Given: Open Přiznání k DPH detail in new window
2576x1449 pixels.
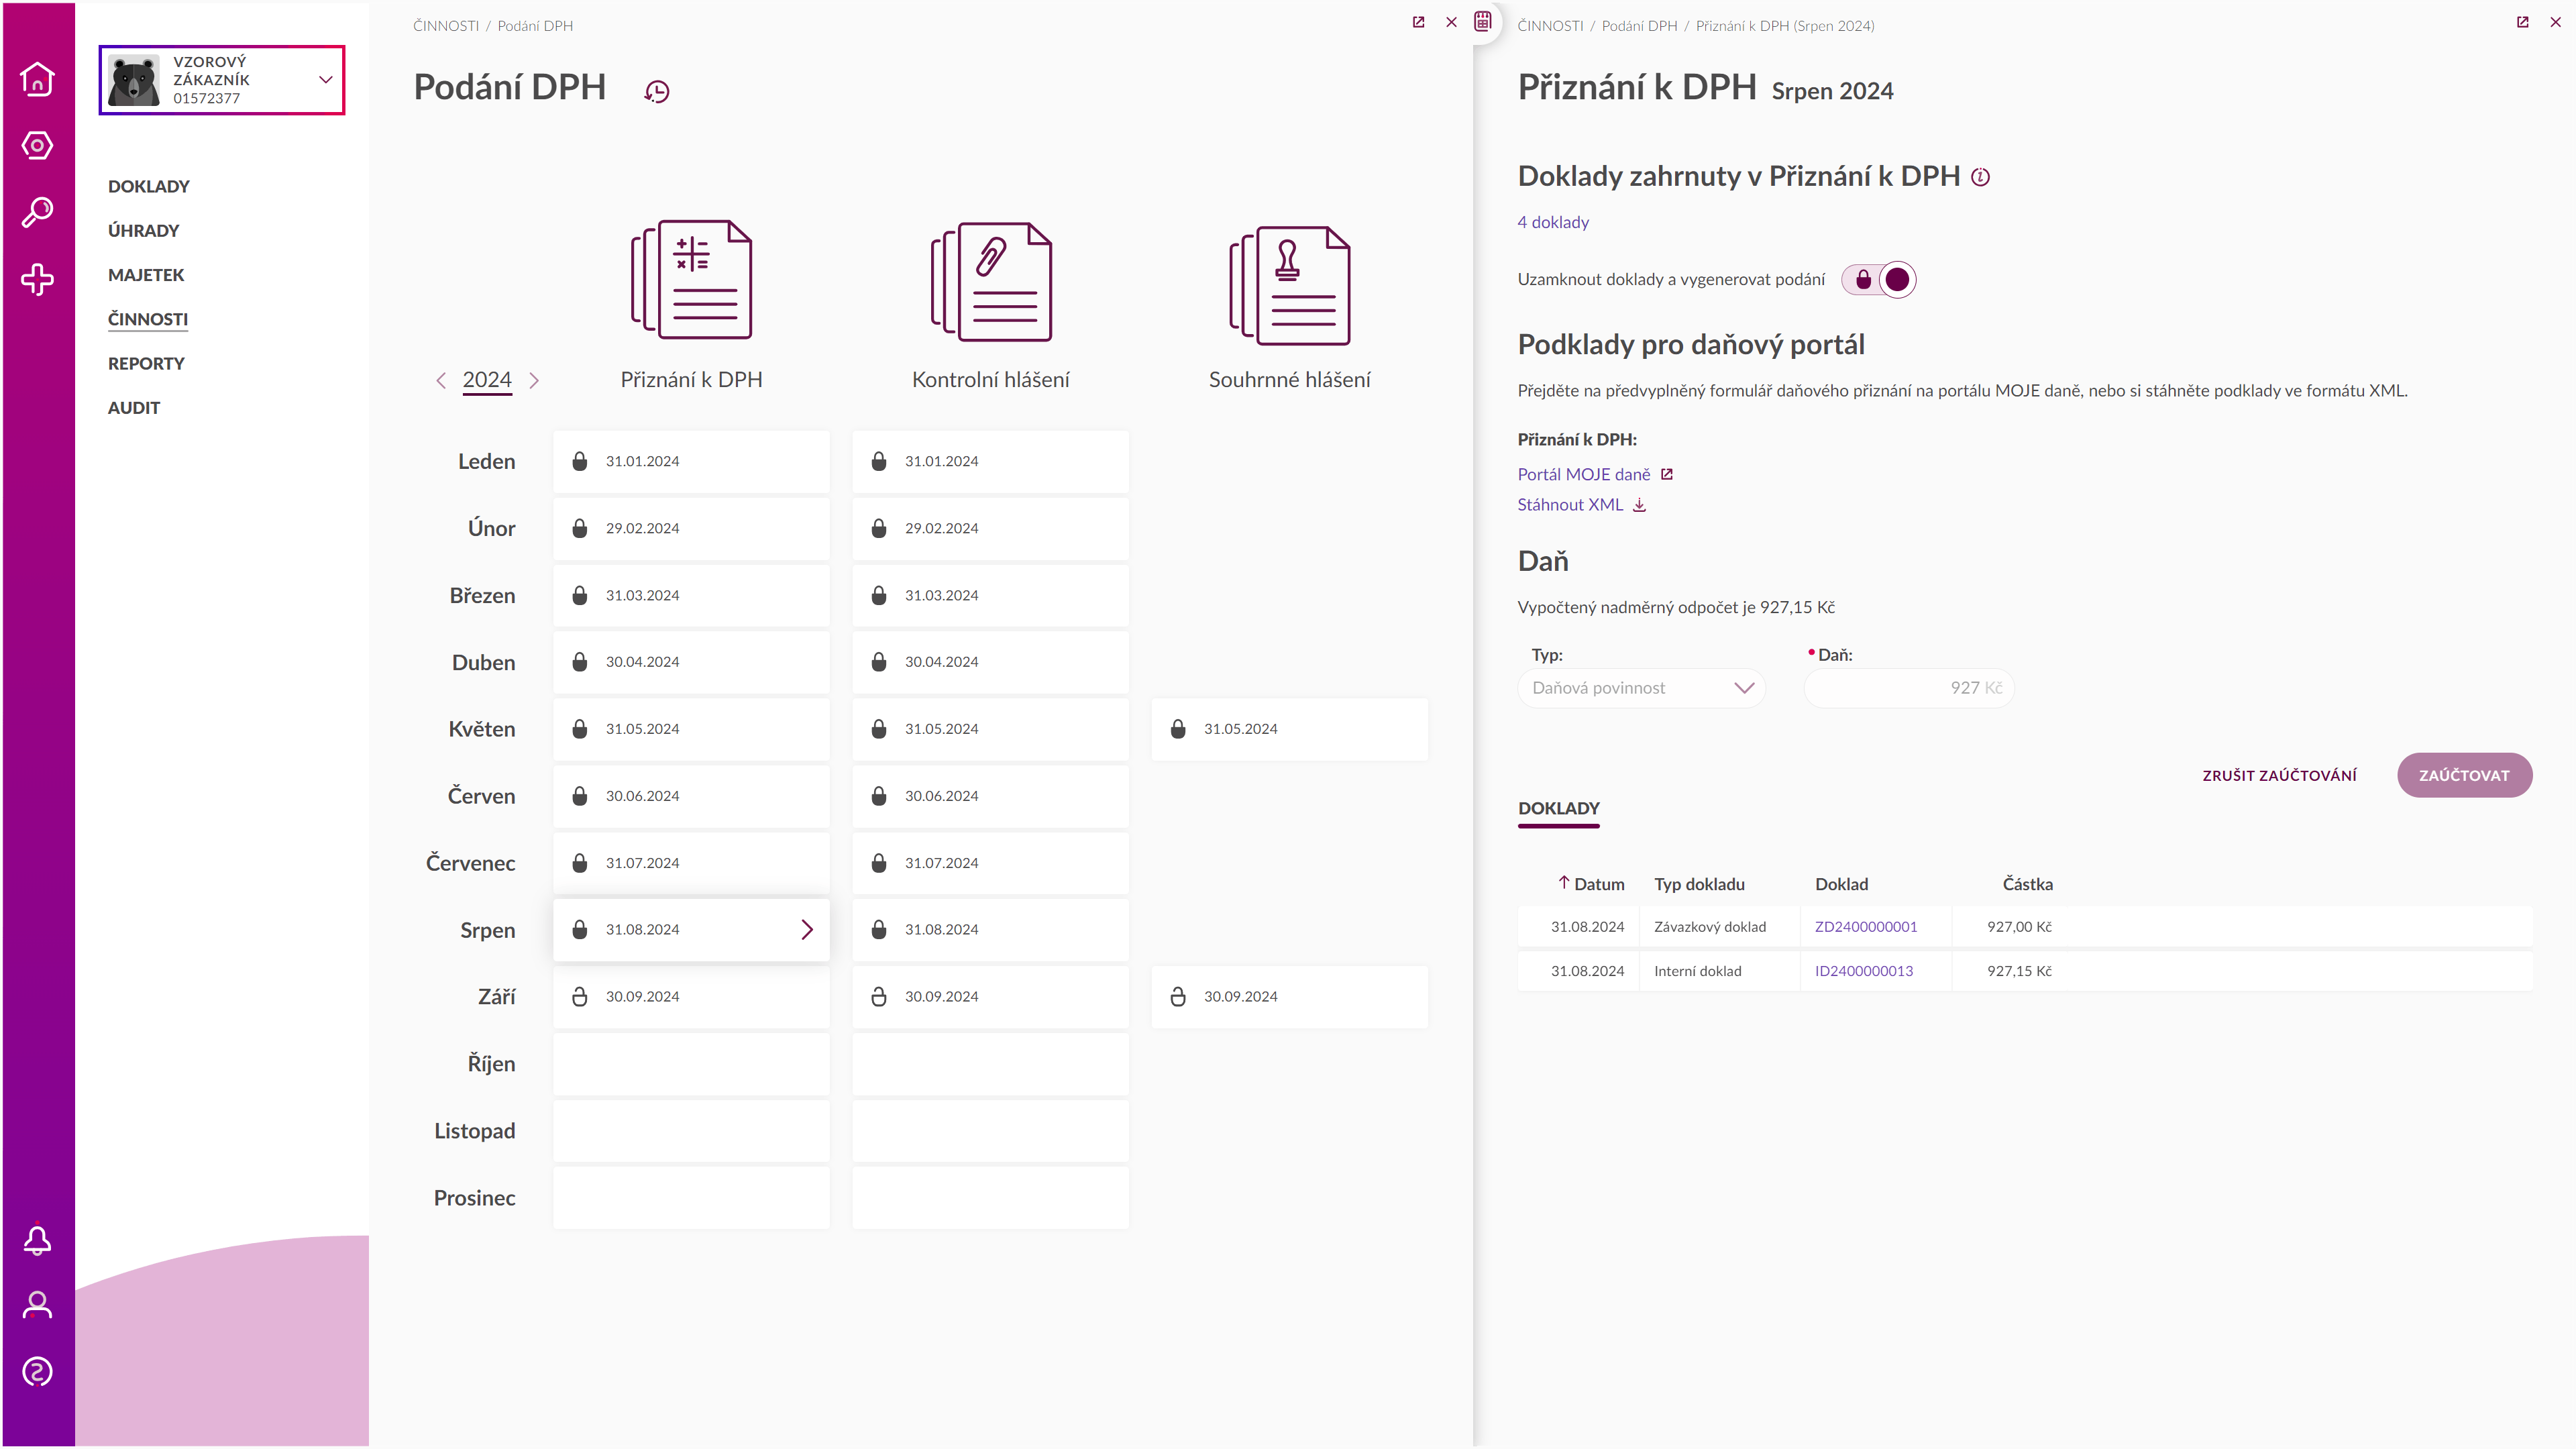Looking at the screenshot, I should coord(2523,22).
